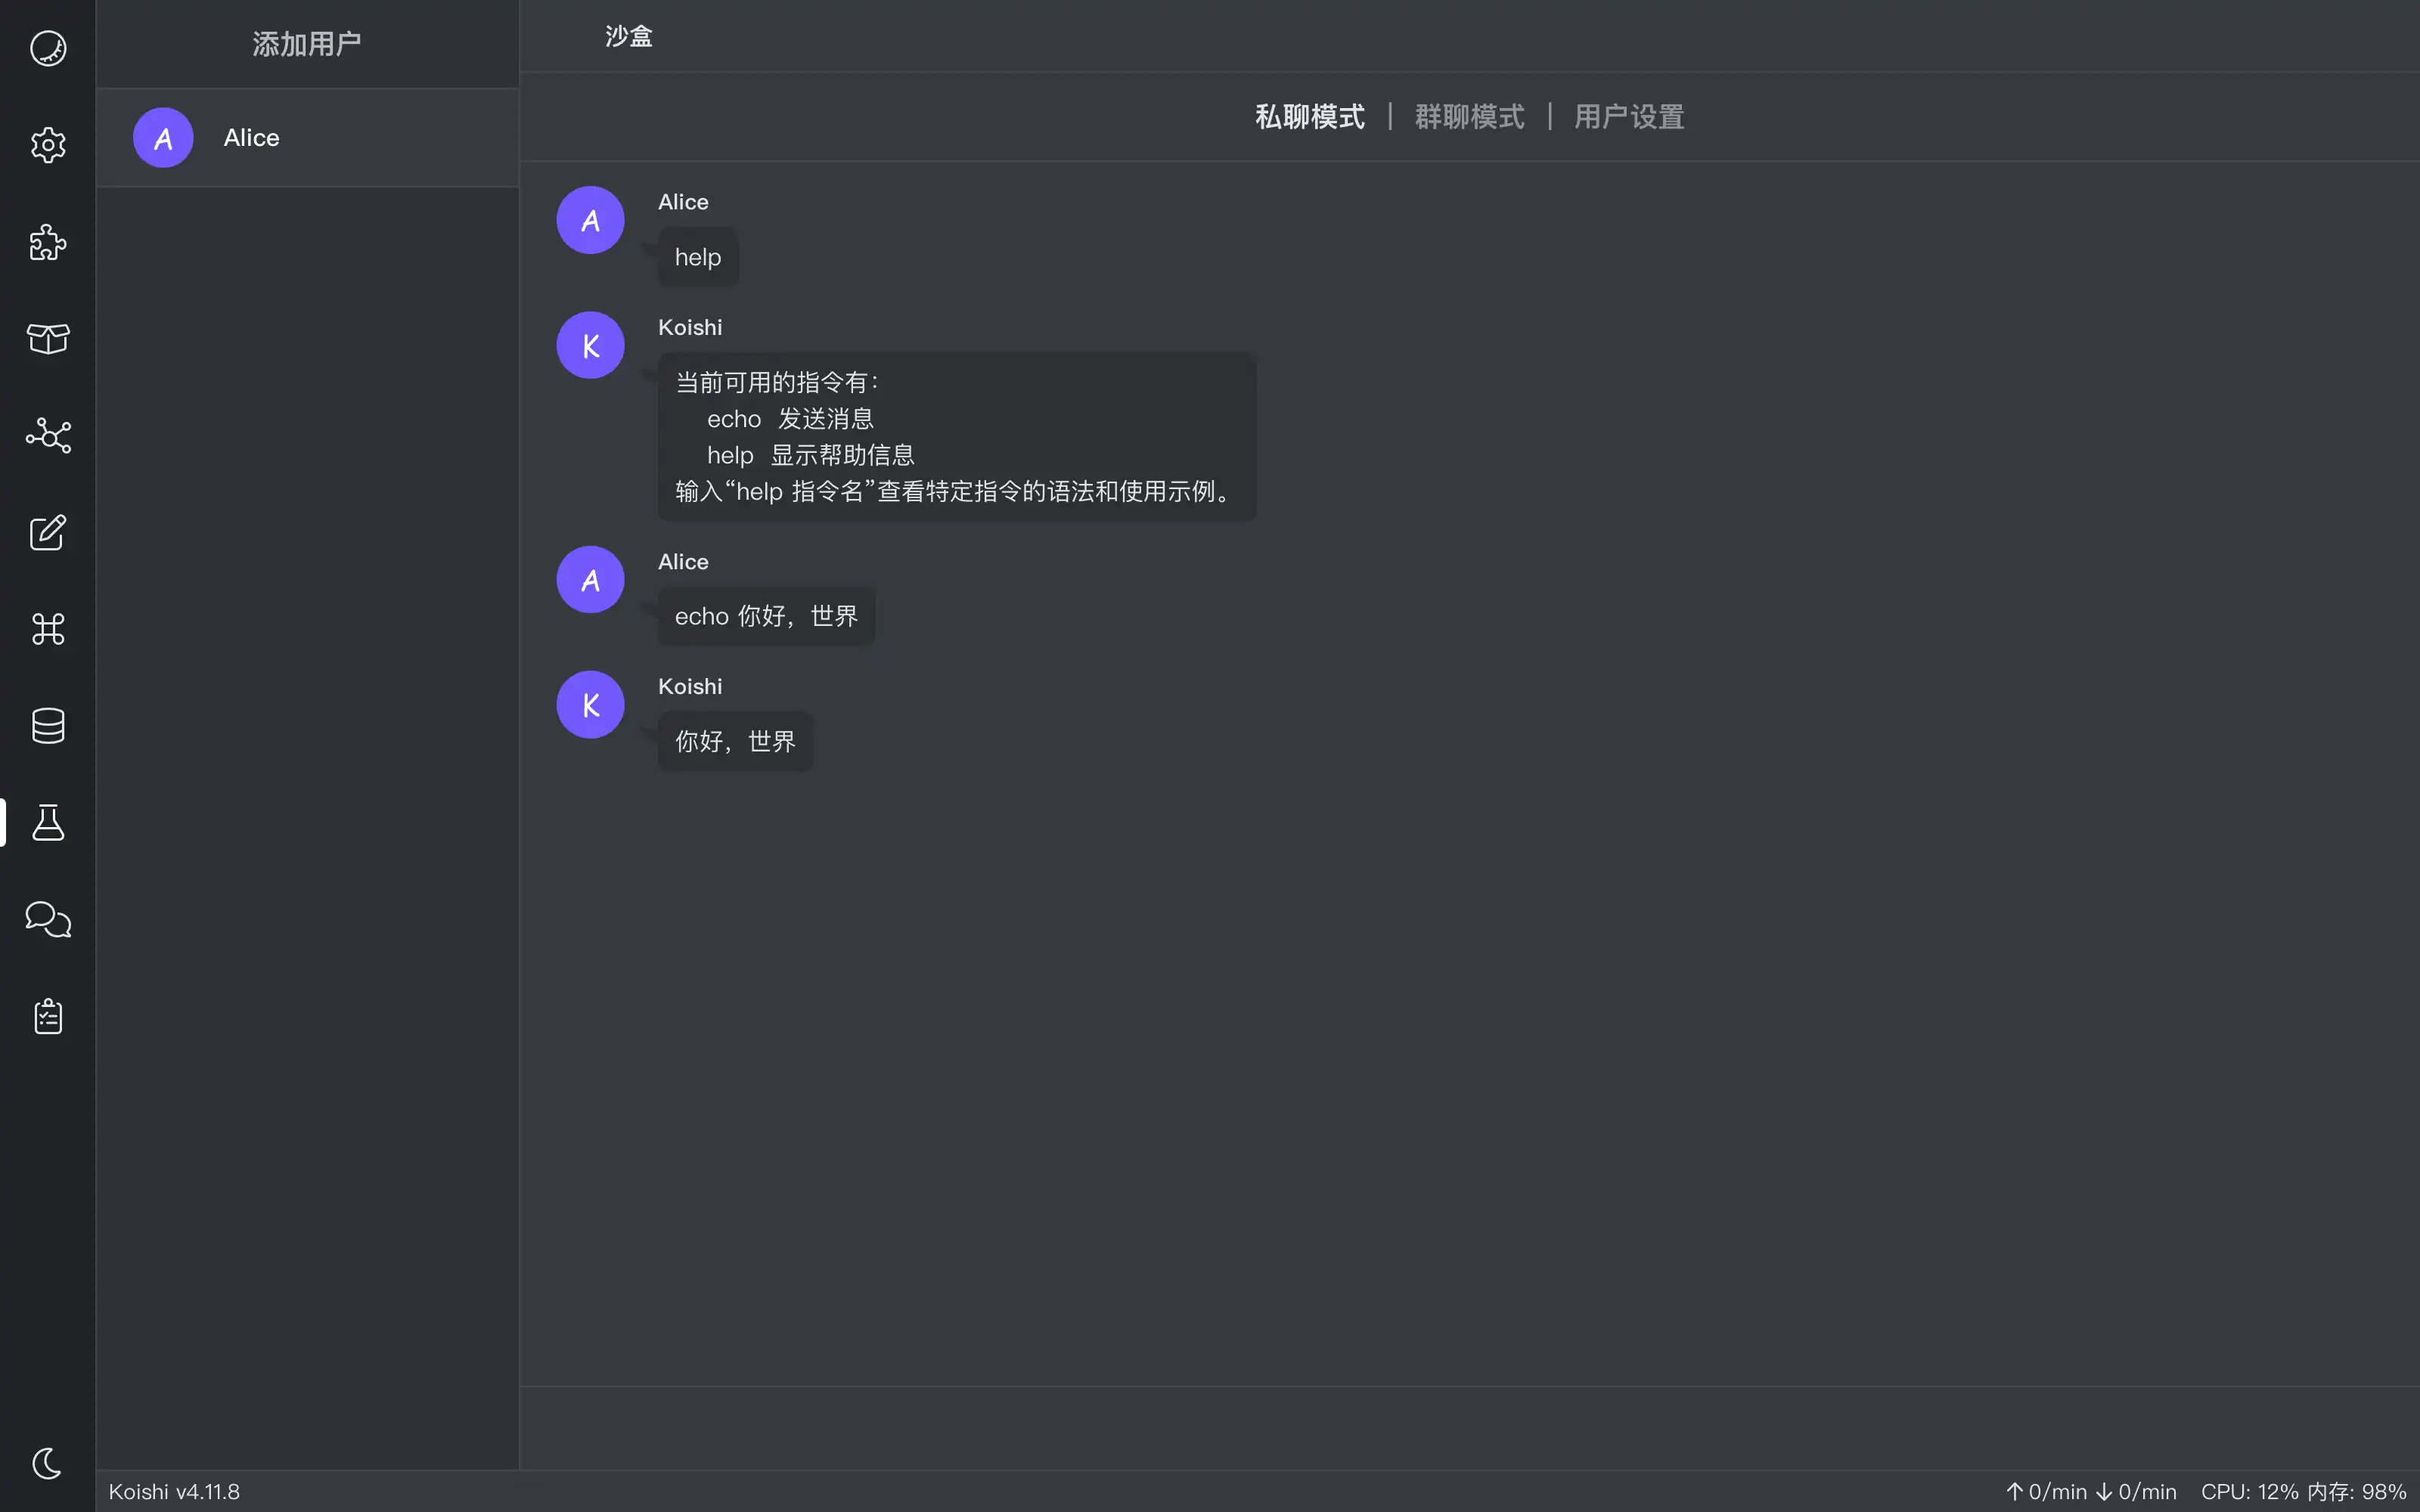Open the logs clipboard icon
2420x1512 pixels.
48,1016
